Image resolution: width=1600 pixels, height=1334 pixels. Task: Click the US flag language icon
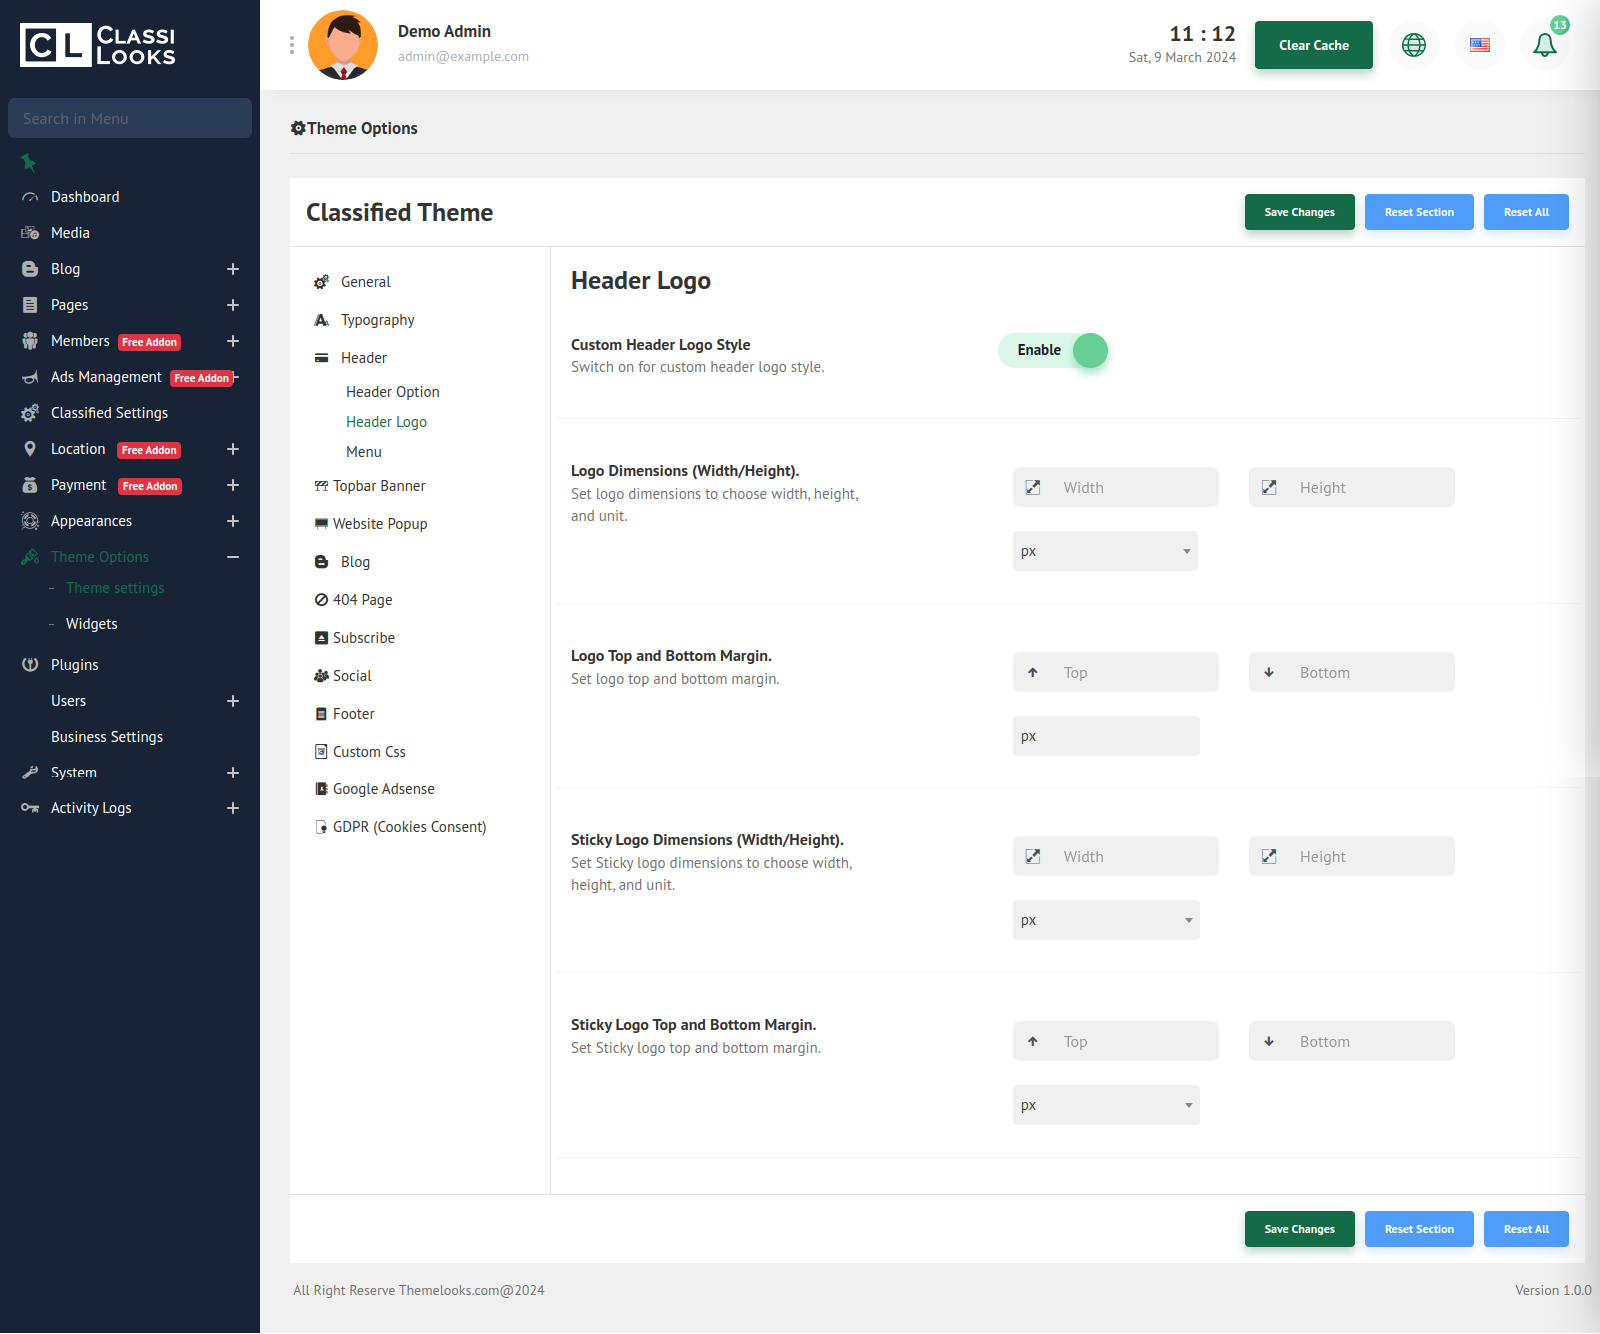(1479, 45)
